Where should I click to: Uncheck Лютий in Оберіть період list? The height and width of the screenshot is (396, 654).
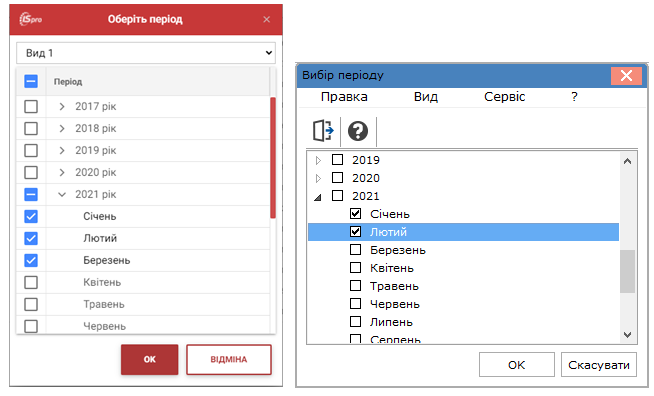(31, 239)
